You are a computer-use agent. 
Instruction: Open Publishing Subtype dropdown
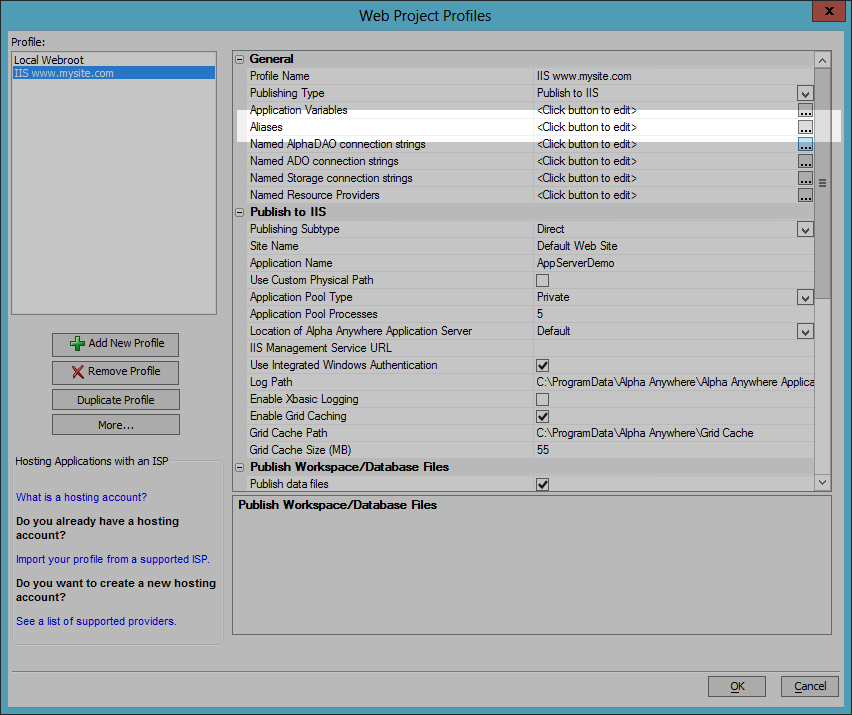[x=805, y=229]
